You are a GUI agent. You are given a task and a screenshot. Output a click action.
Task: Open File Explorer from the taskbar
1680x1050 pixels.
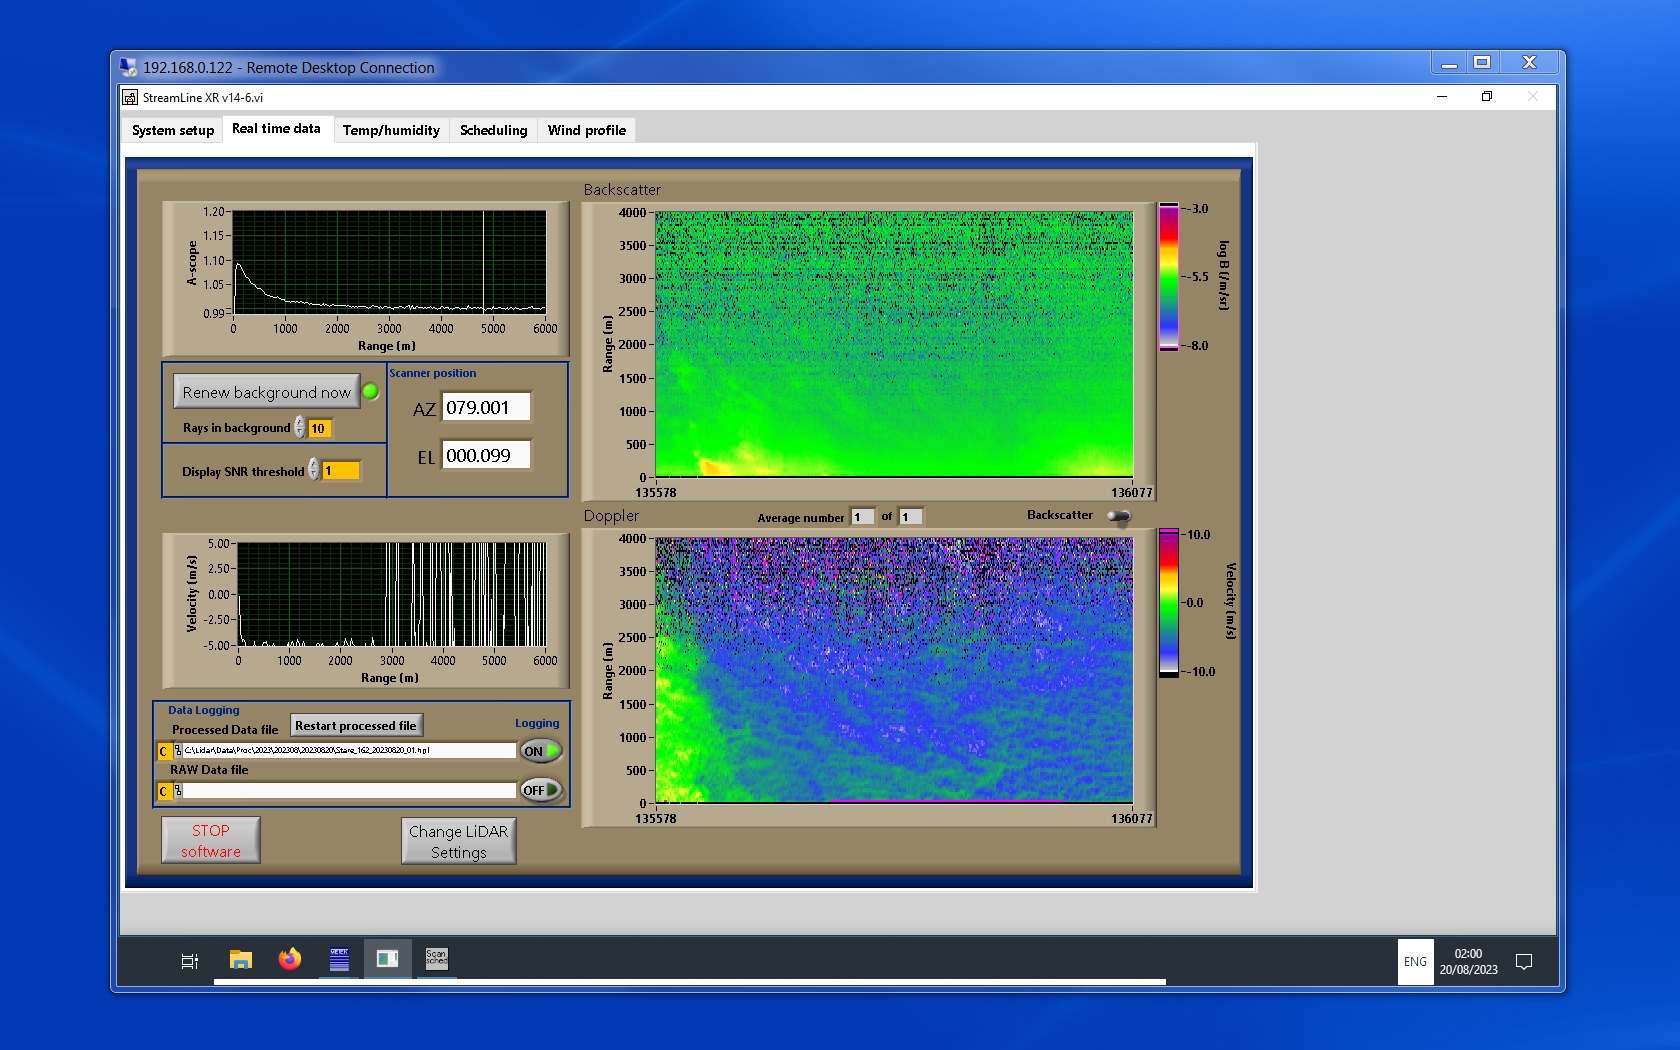[x=240, y=960]
